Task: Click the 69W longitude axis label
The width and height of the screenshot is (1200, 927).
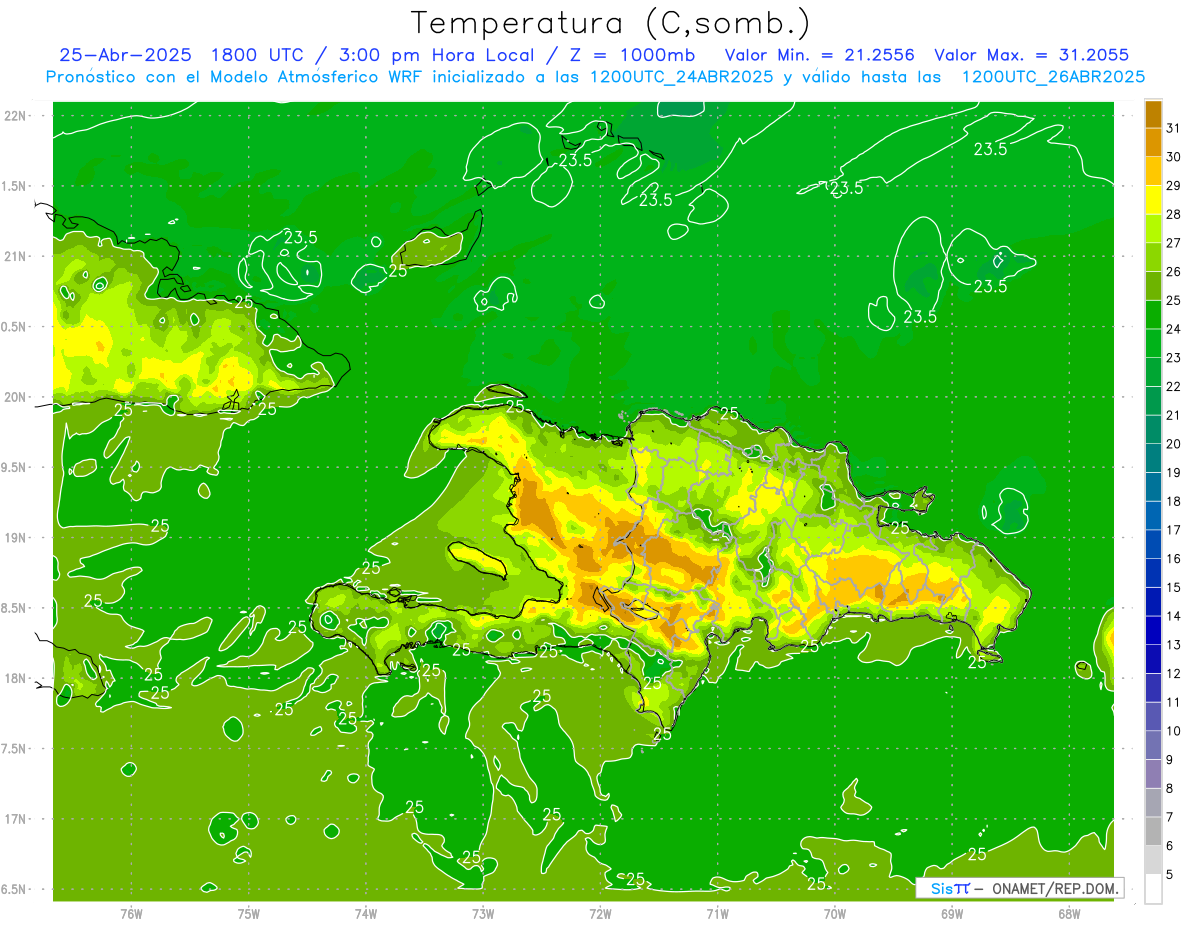Action: (952, 913)
